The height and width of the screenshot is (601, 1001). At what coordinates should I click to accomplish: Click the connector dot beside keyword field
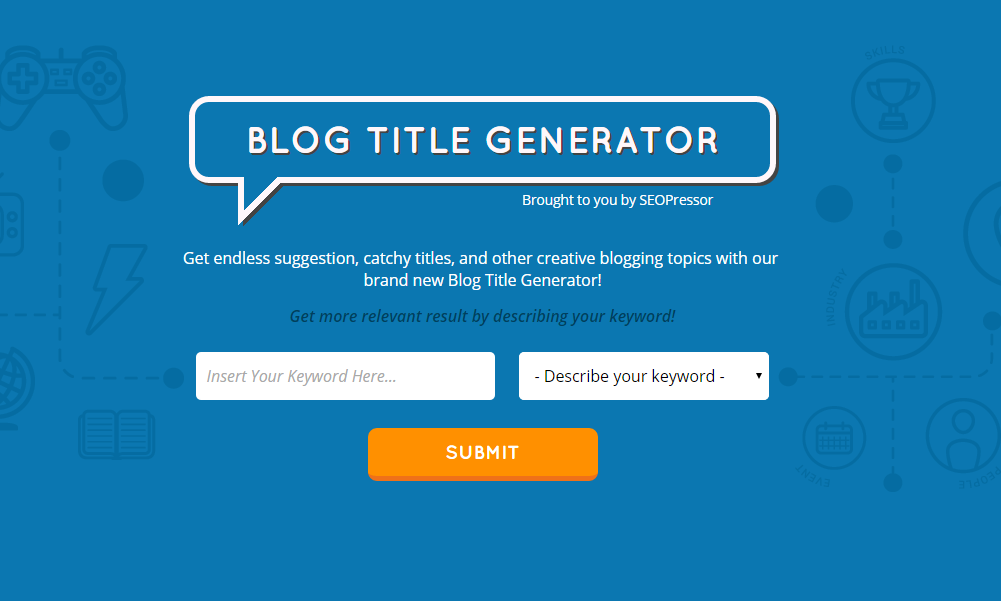(x=173, y=378)
